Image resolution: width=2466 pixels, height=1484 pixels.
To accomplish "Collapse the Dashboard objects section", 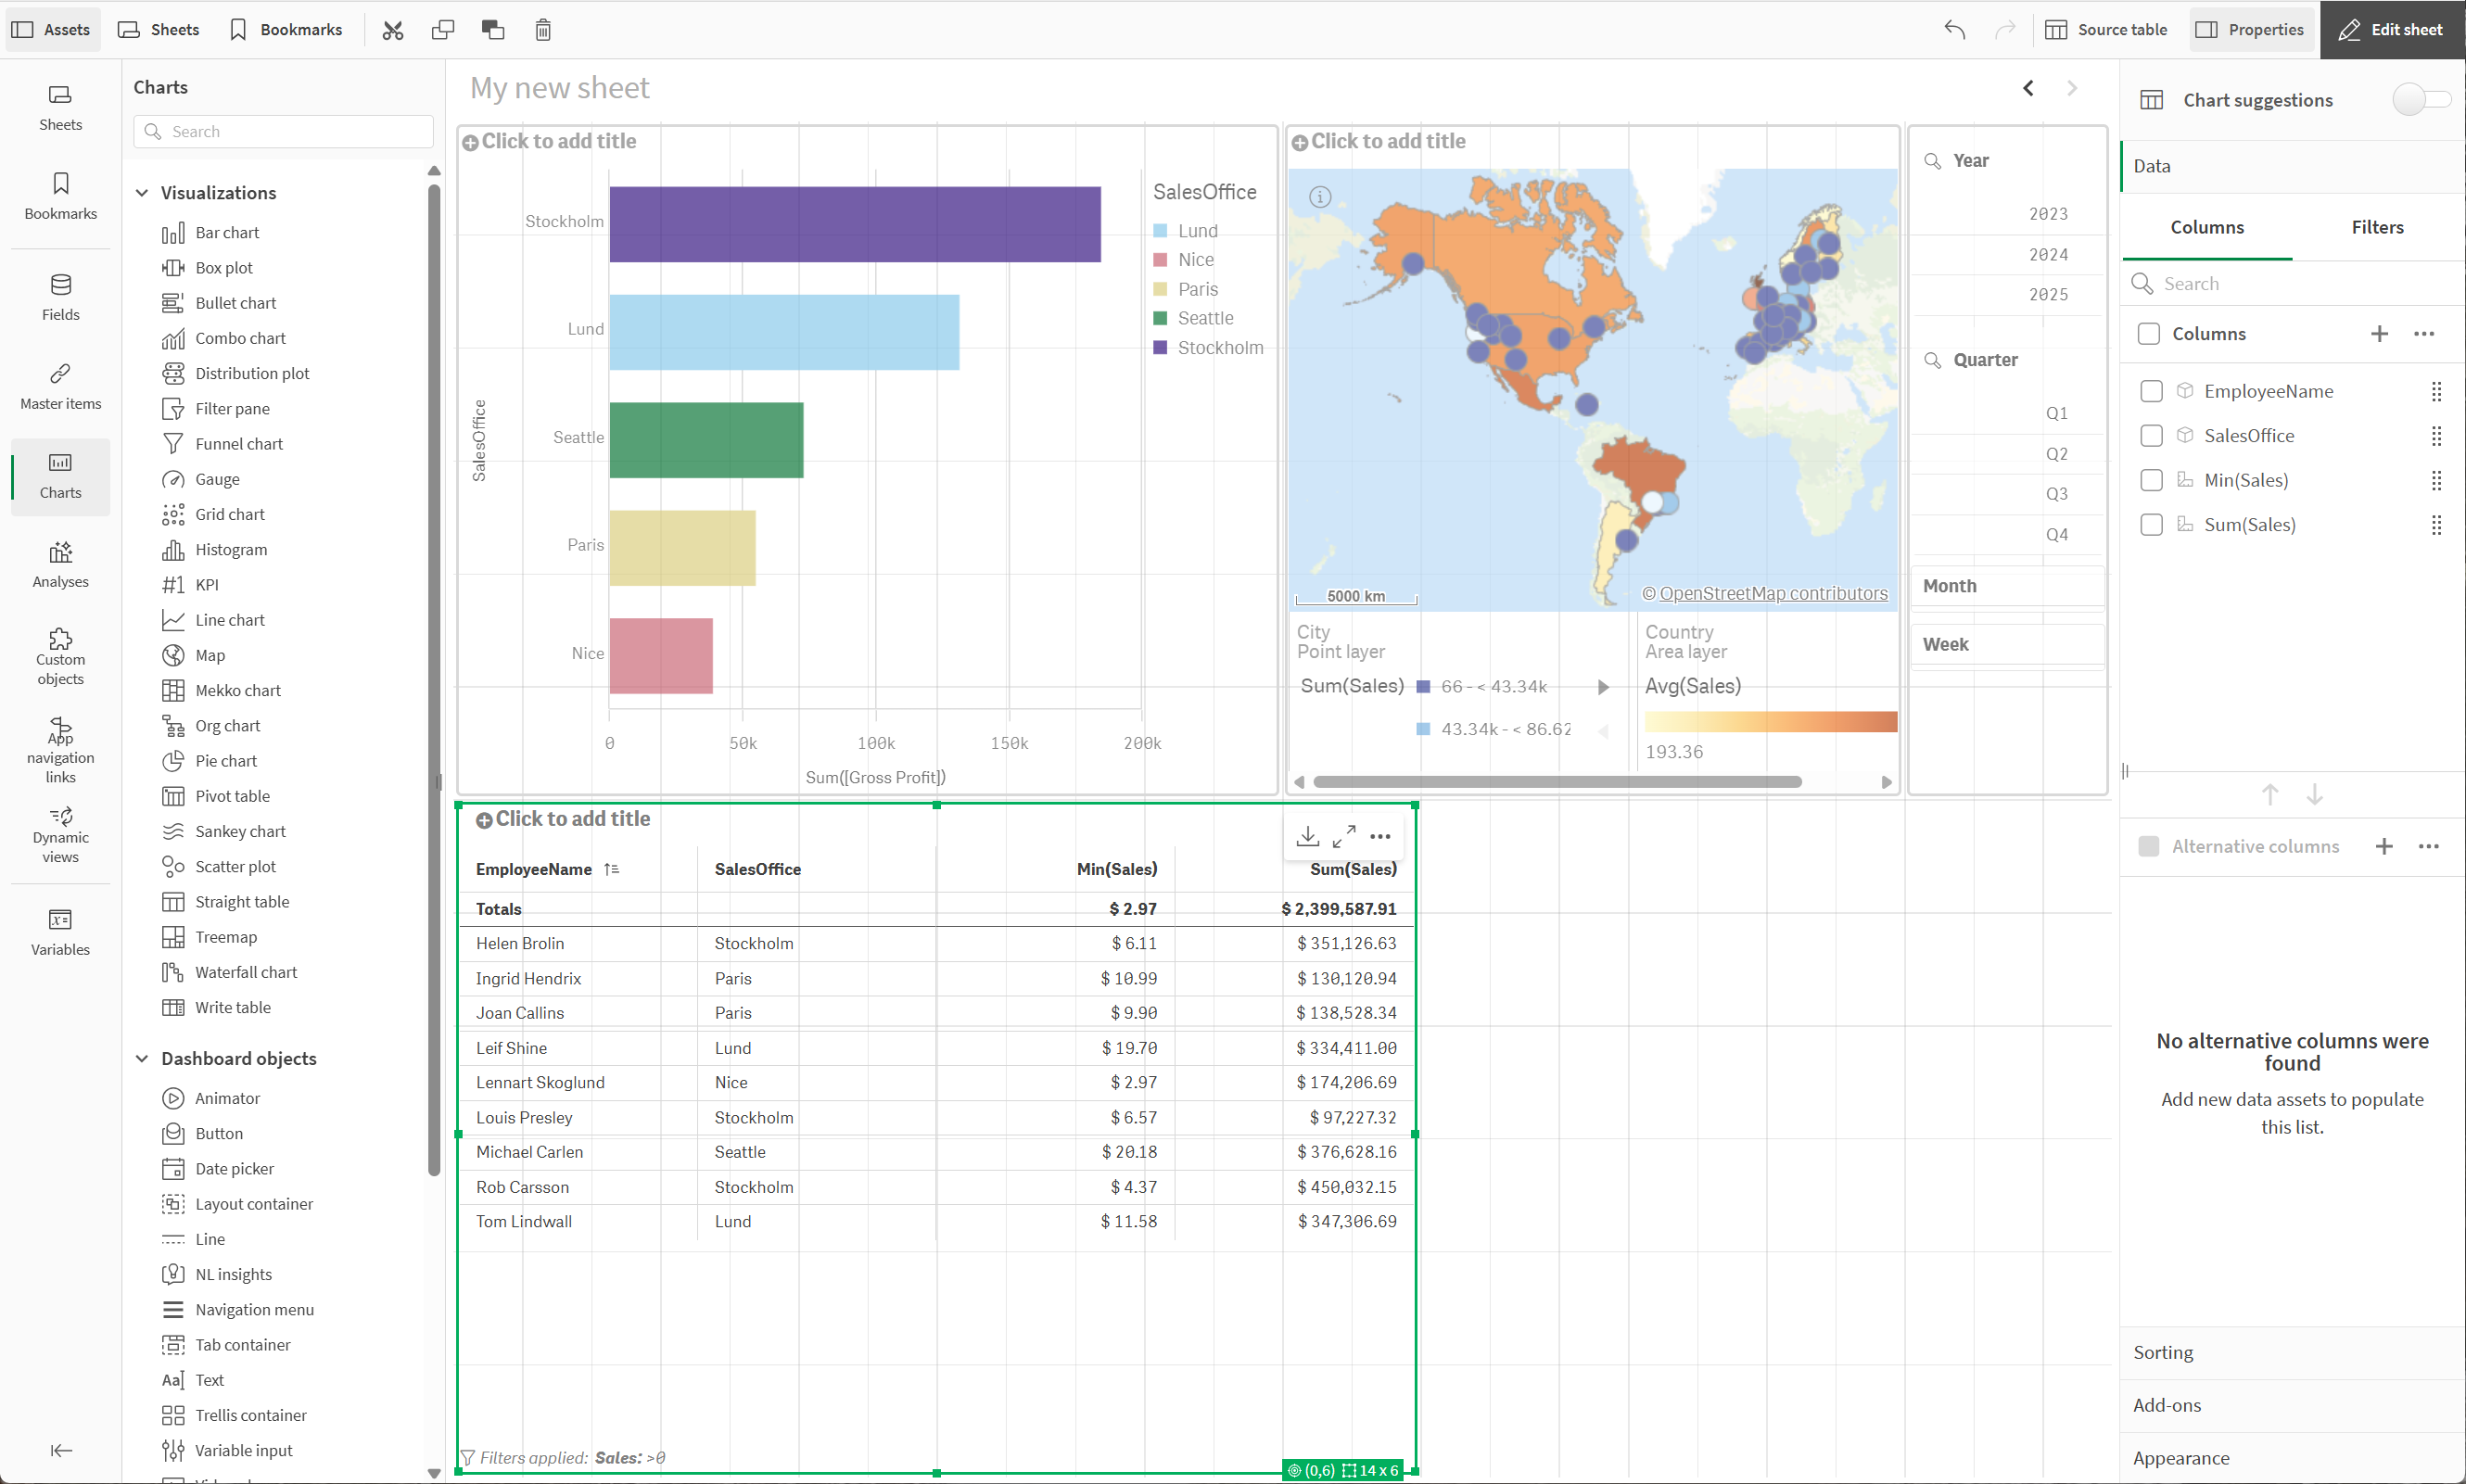I will tap(142, 1058).
